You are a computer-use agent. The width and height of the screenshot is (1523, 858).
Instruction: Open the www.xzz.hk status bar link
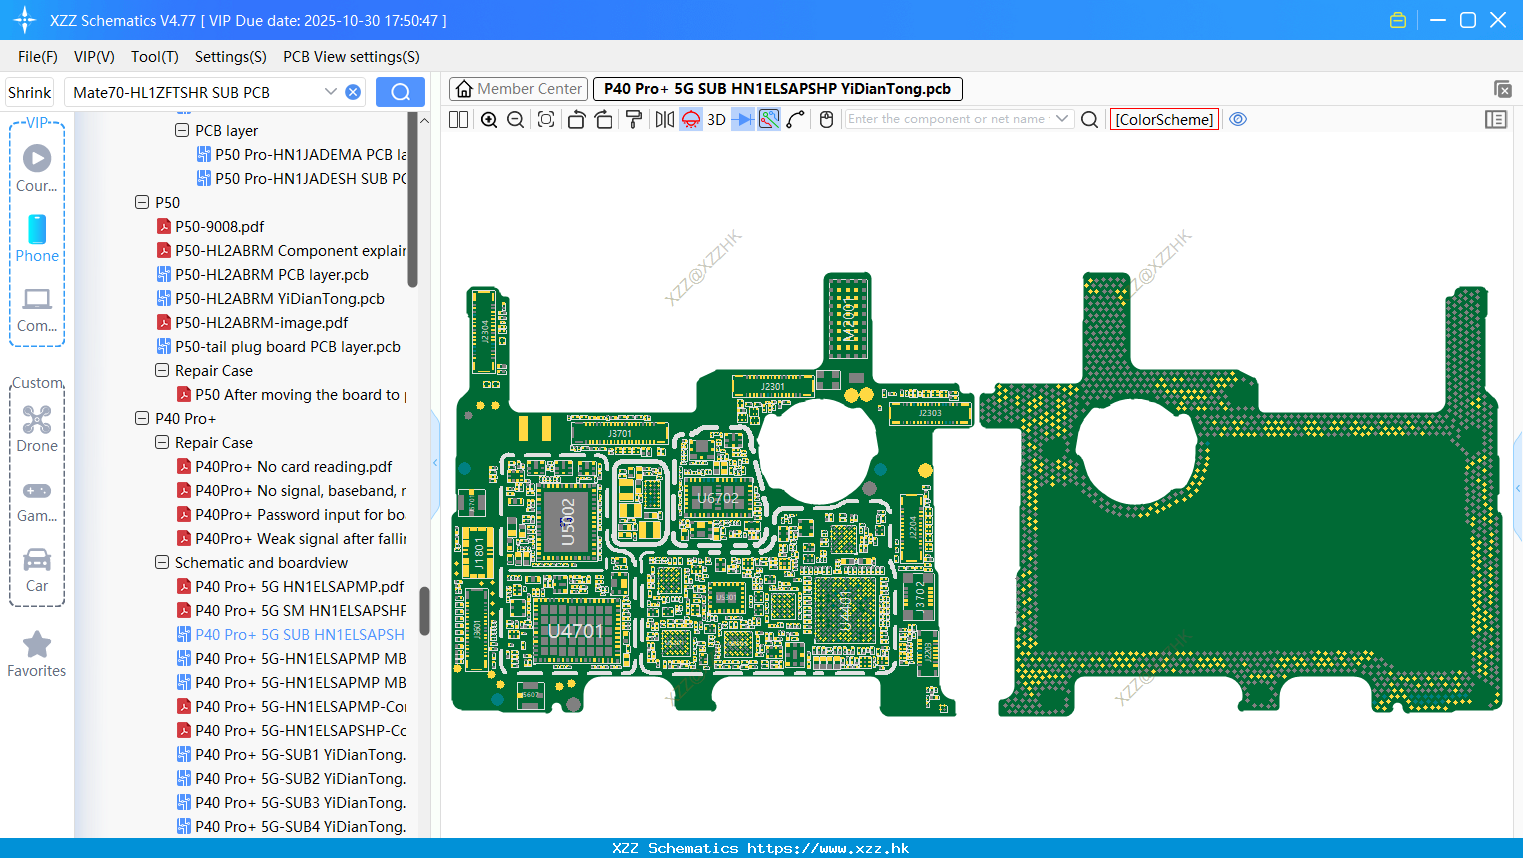tap(828, 848)
